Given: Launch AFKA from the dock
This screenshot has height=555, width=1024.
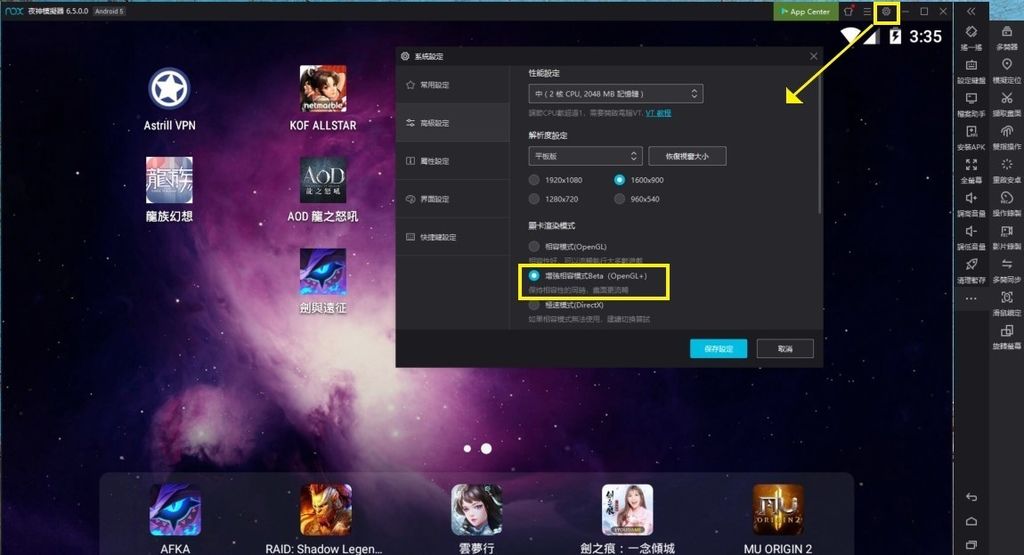Looking at the screenshot, I should (x=175, y=509).
